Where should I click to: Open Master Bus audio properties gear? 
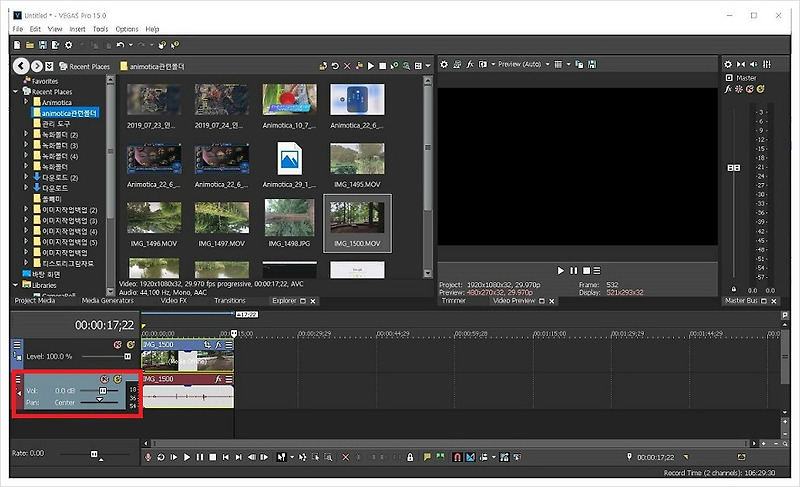point(728,64)
